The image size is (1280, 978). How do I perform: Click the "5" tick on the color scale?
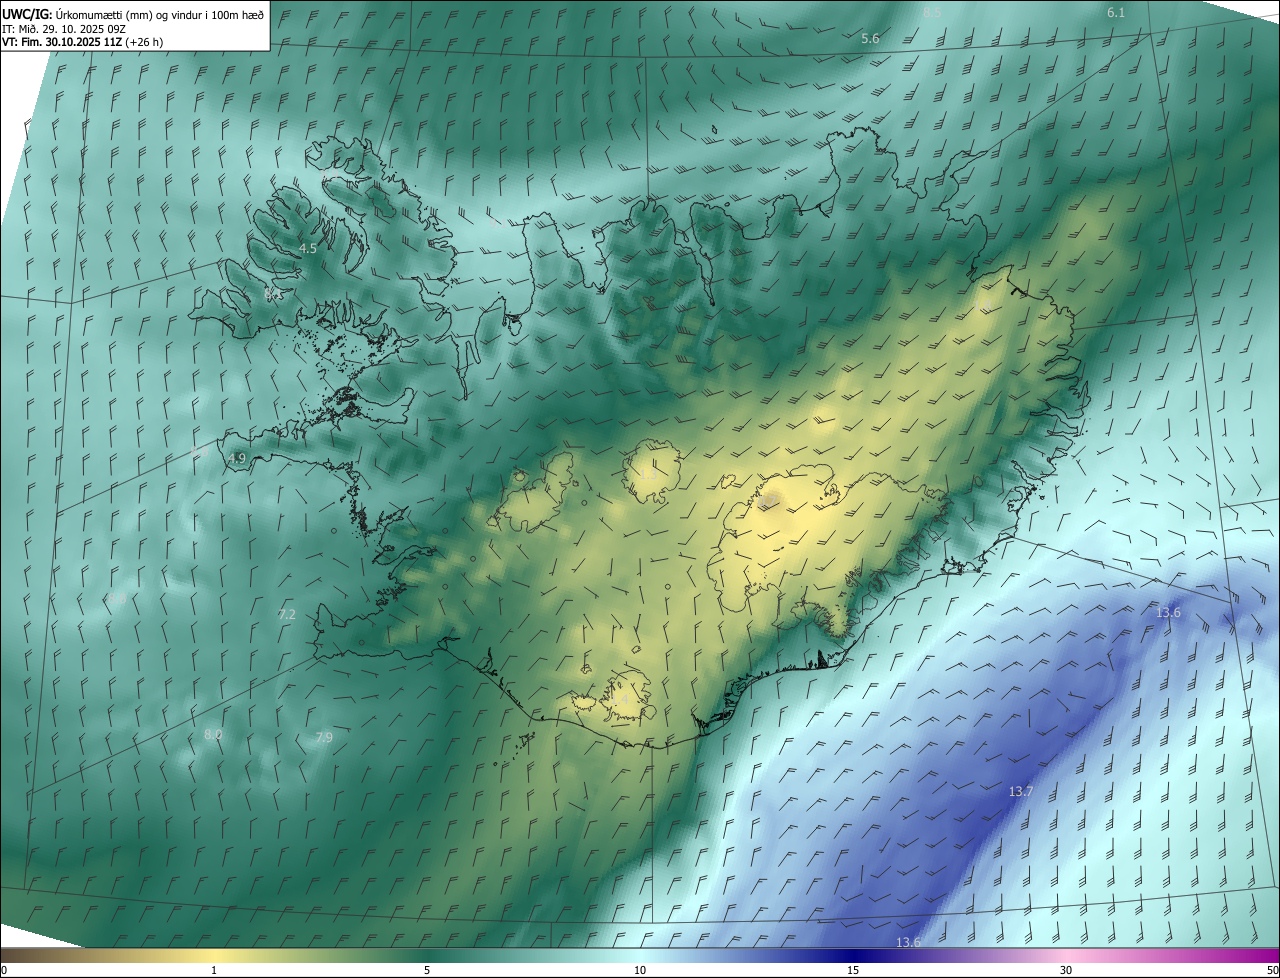pos(427,970)
